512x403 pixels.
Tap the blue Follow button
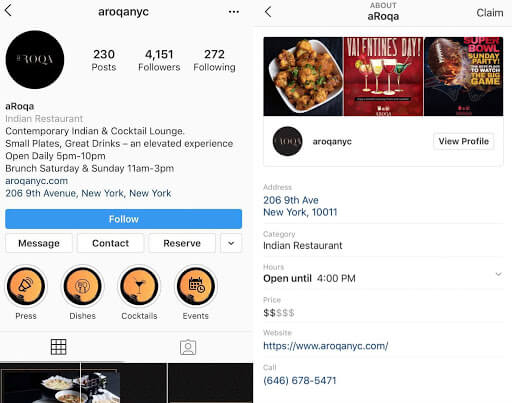[x=123, y=219]
